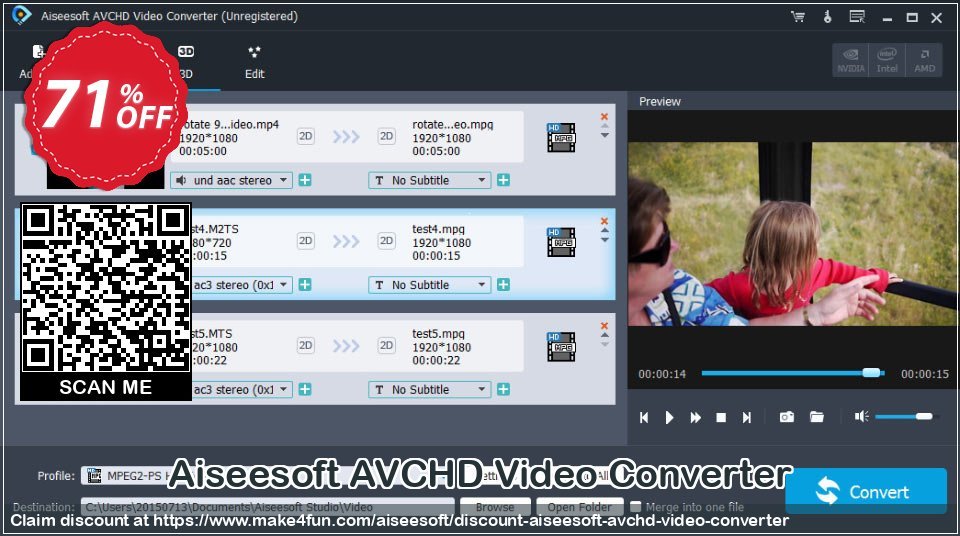Open the 3D toolbar item
This screenshot has width=960, height=536.
click(186, 62)
